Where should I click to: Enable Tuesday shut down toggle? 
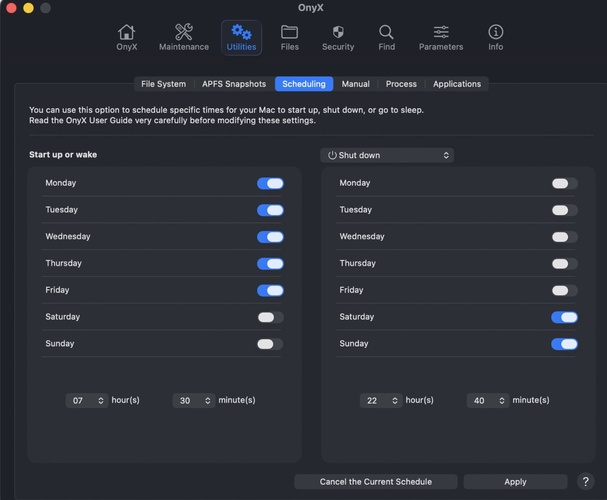point(564,210)
